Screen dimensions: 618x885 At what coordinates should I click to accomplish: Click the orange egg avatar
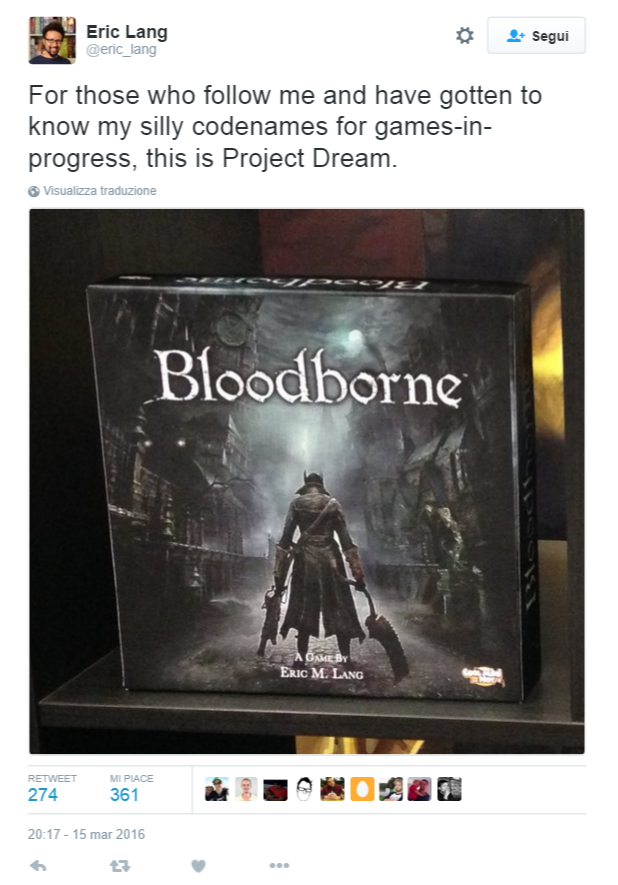click(362, 789)
